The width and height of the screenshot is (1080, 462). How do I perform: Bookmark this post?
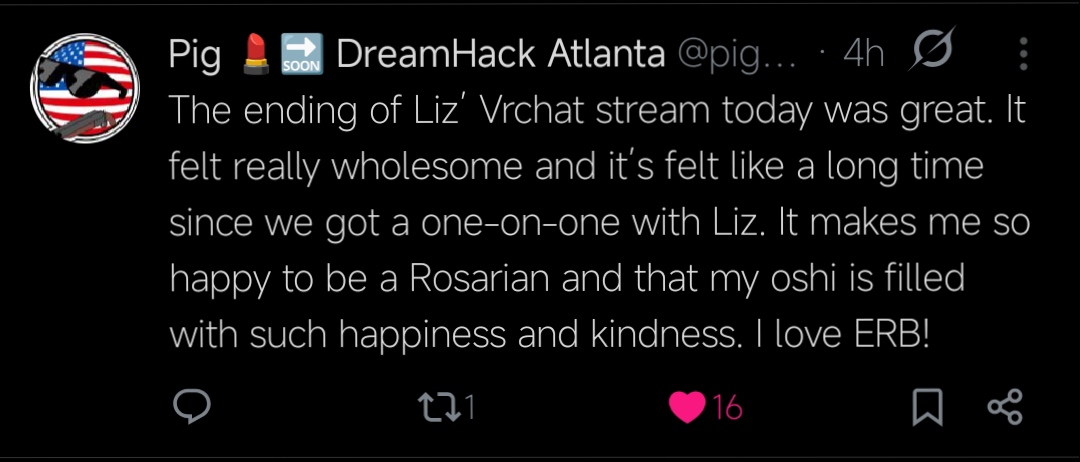[x=928, y=407]
